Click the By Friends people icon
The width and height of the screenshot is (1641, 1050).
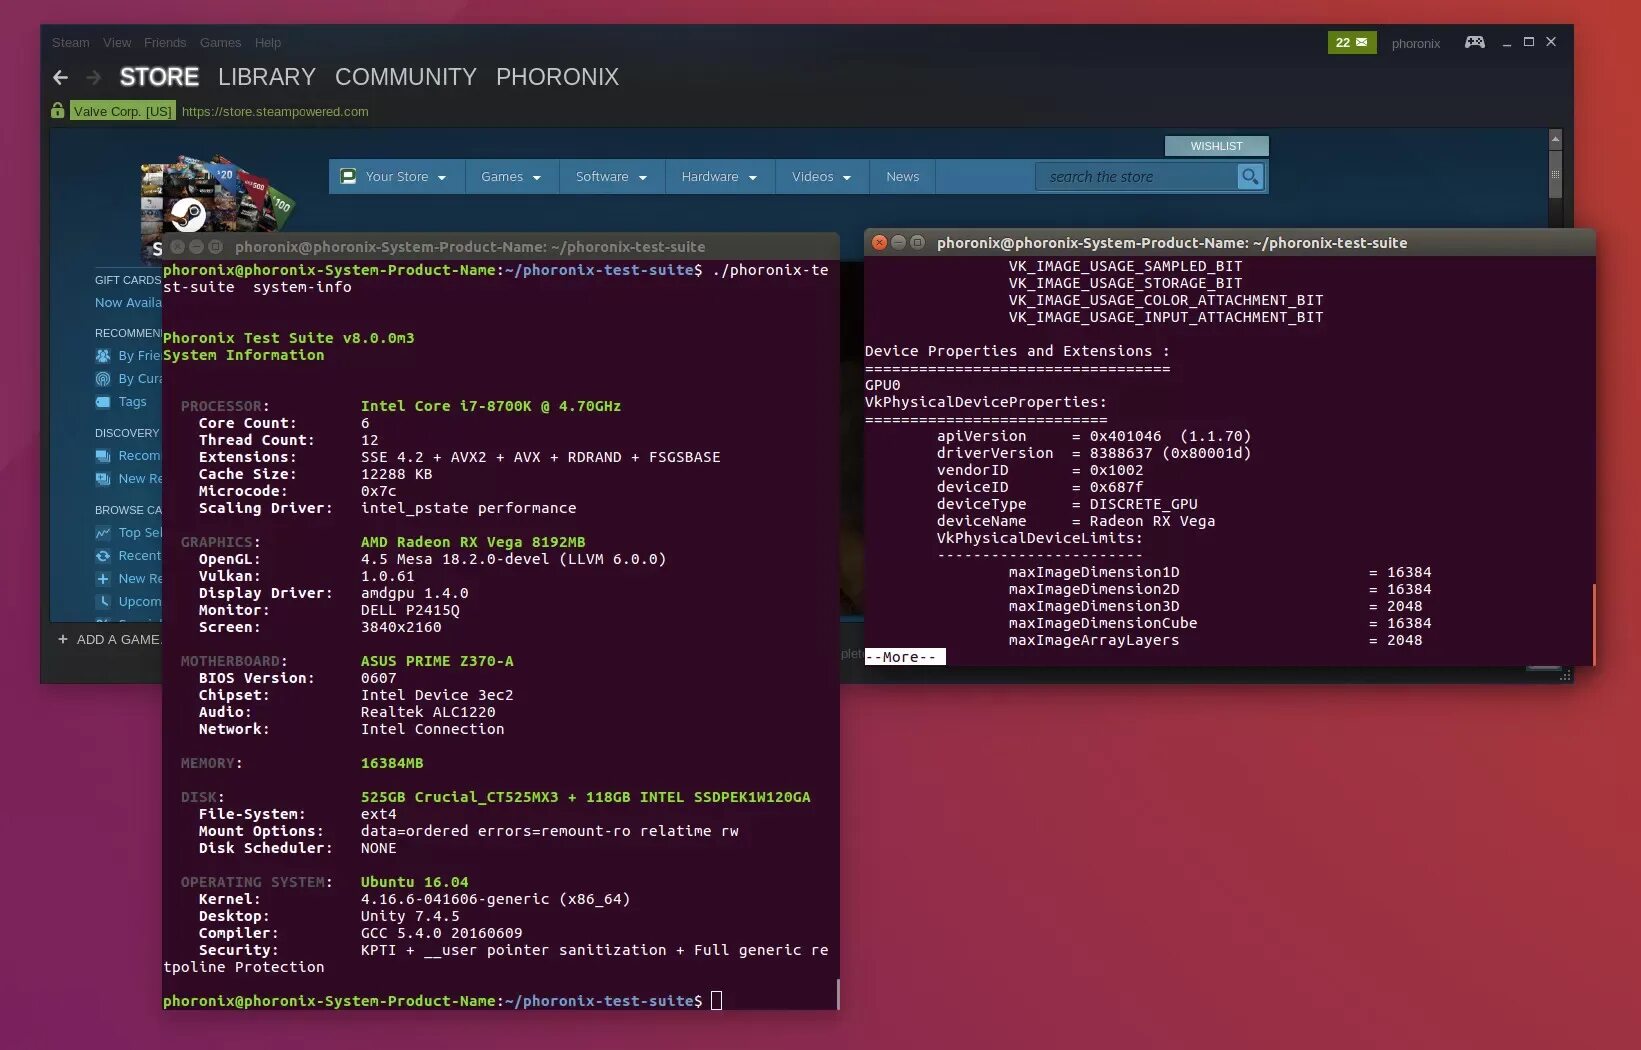tap(103, 355)
